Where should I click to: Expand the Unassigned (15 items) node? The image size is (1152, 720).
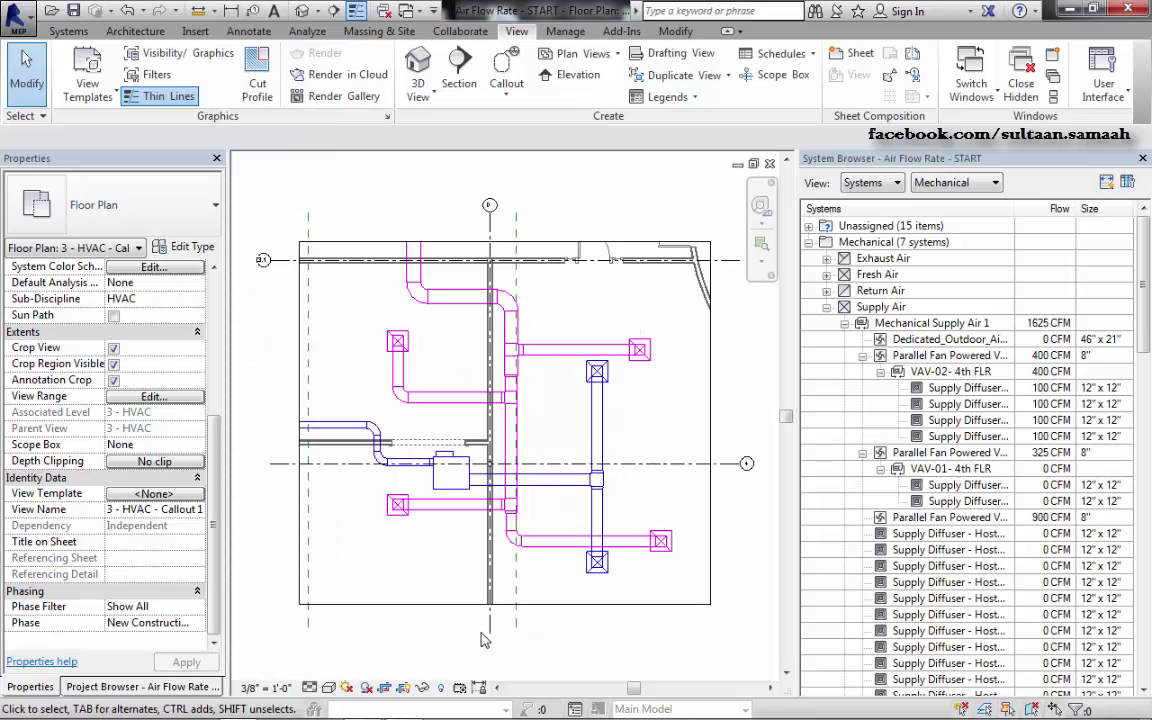coord(809,227)
